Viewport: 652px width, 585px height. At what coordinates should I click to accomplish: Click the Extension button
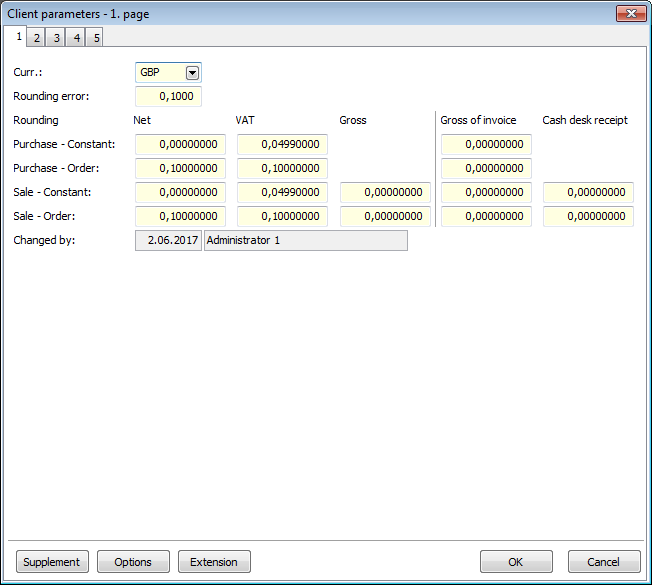[x=214, y=562]
